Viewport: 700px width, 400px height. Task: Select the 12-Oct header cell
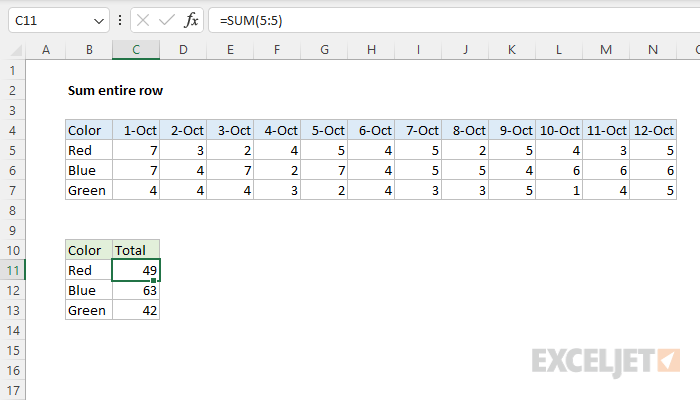click(654, 130)
